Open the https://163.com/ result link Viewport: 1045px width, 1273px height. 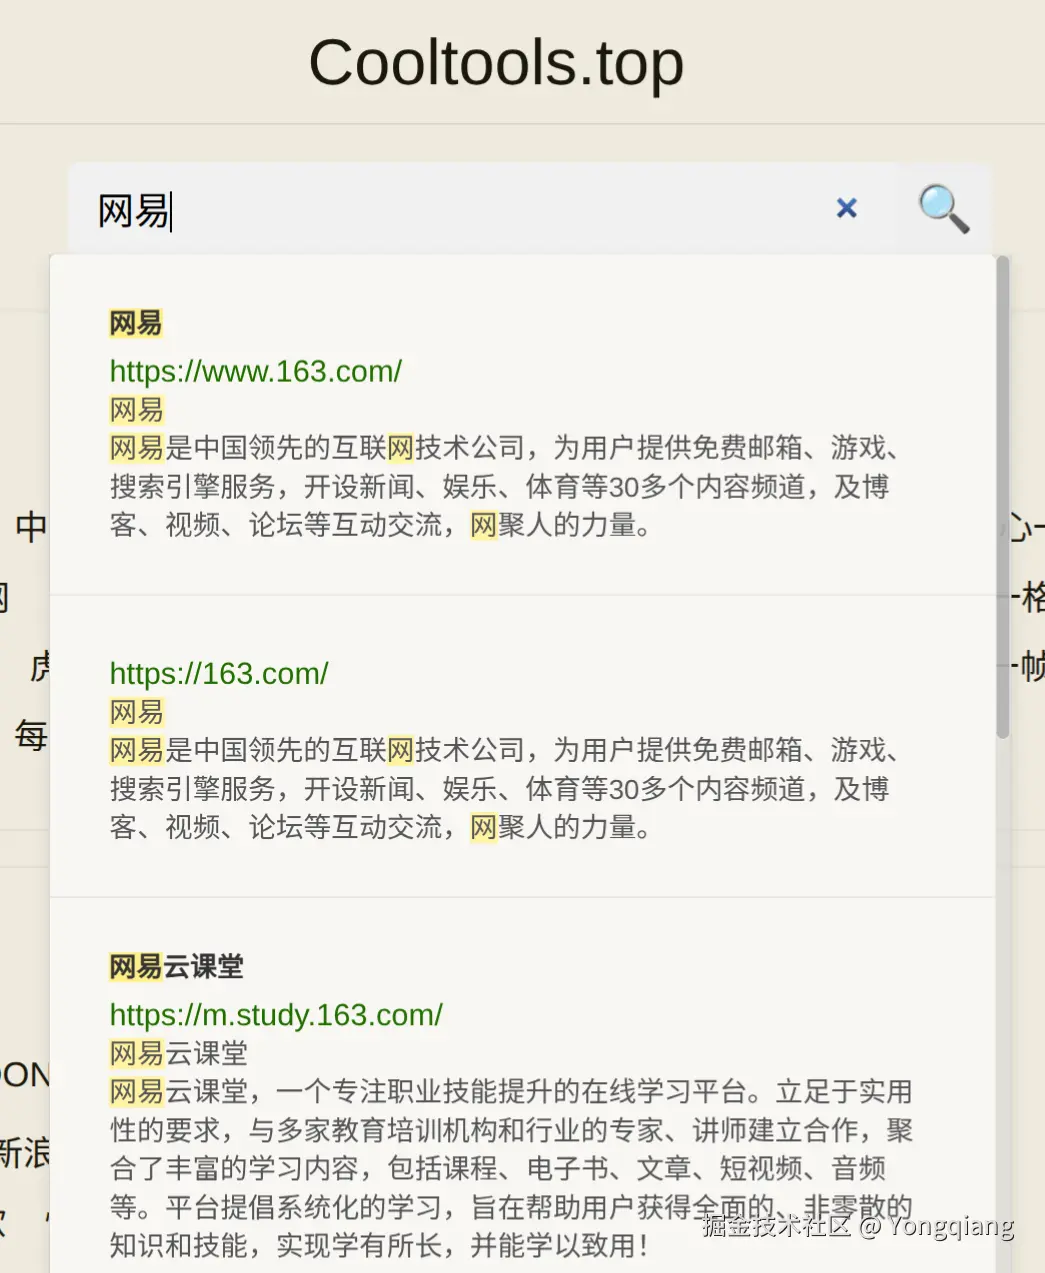219,673
